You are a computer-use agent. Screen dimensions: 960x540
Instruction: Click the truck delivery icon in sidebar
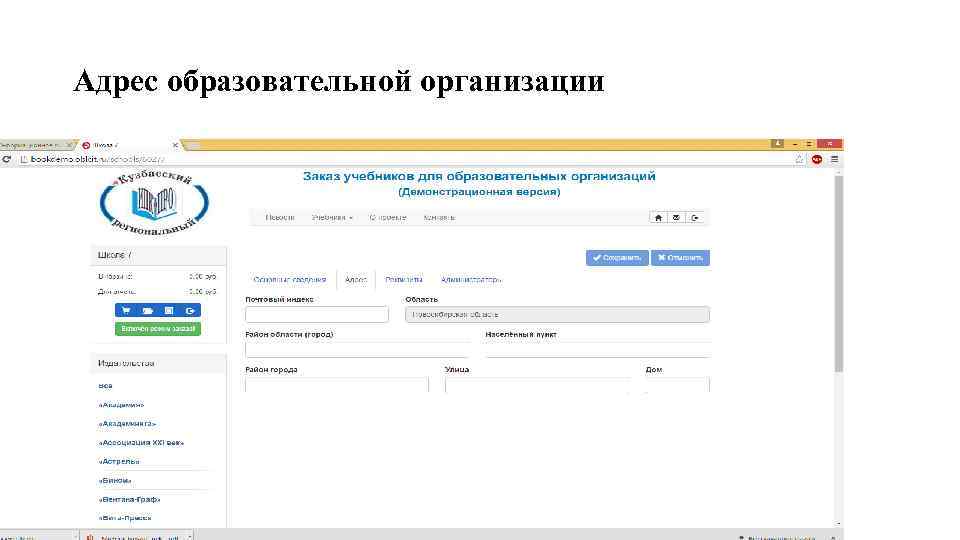(148, 310)
